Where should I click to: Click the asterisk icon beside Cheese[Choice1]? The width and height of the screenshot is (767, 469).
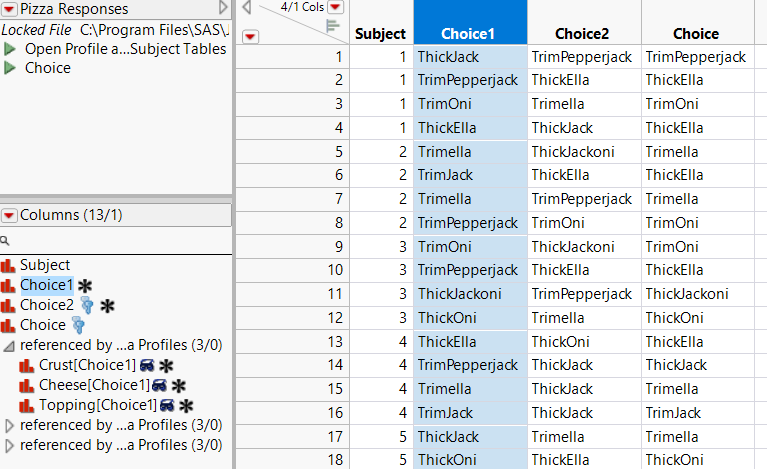coord(179,386)
